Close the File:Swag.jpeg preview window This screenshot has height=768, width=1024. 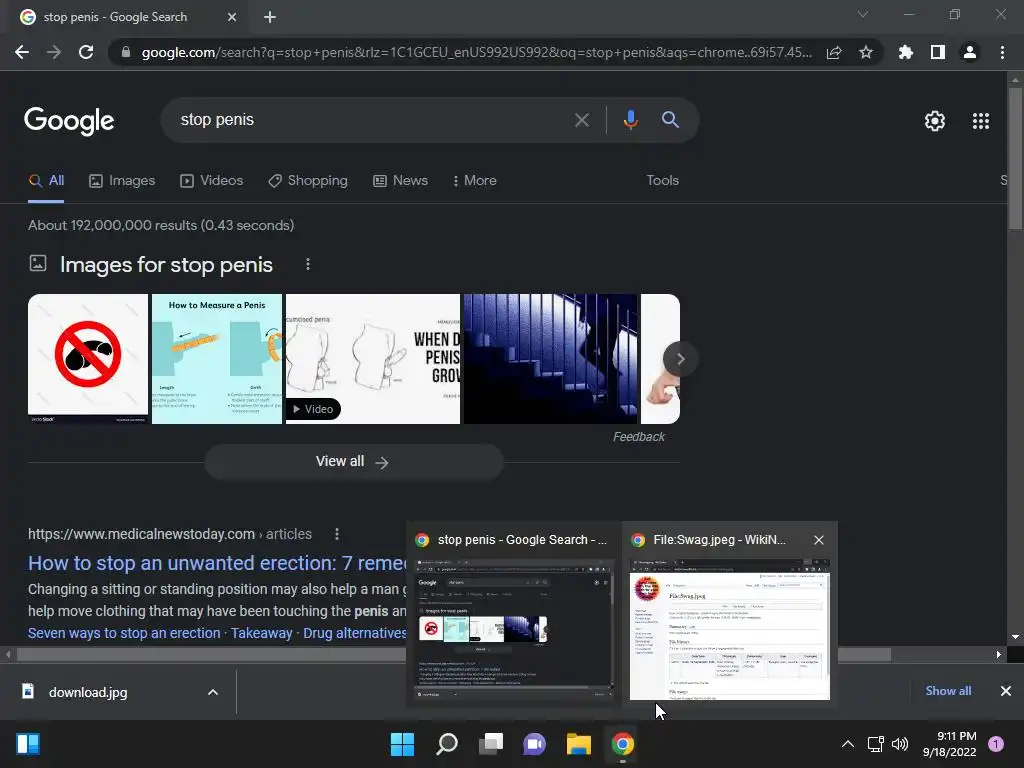(x=819, y=540)
